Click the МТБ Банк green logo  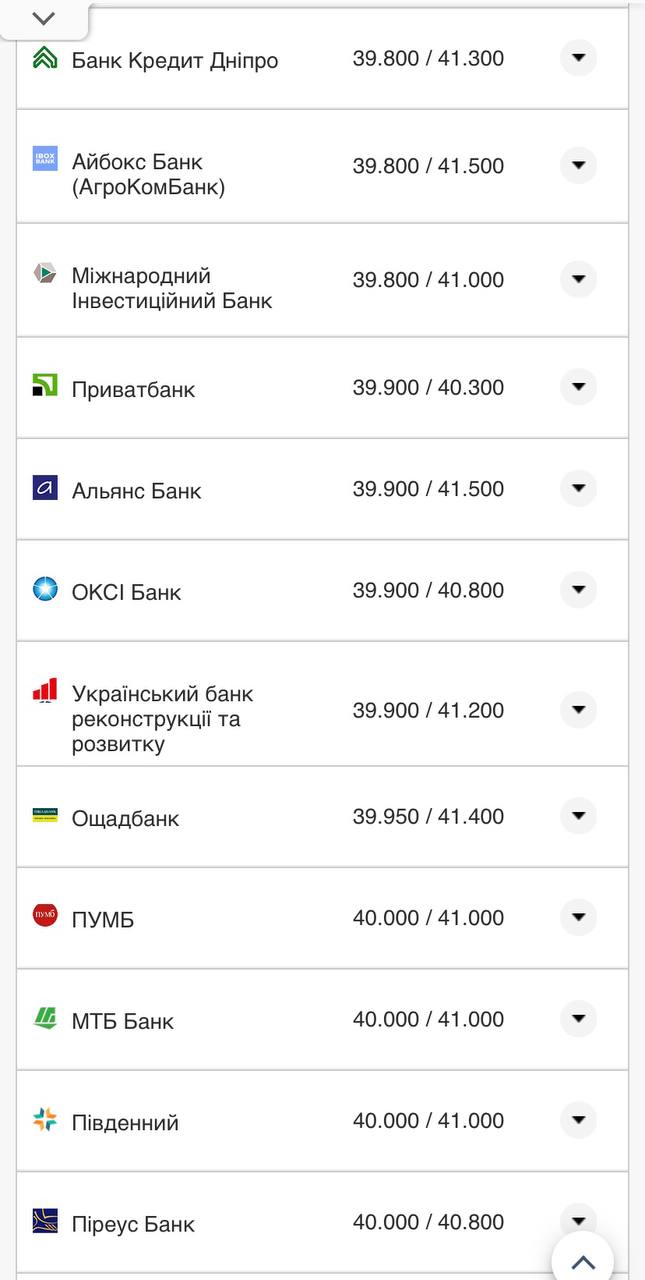(45, 1018)
